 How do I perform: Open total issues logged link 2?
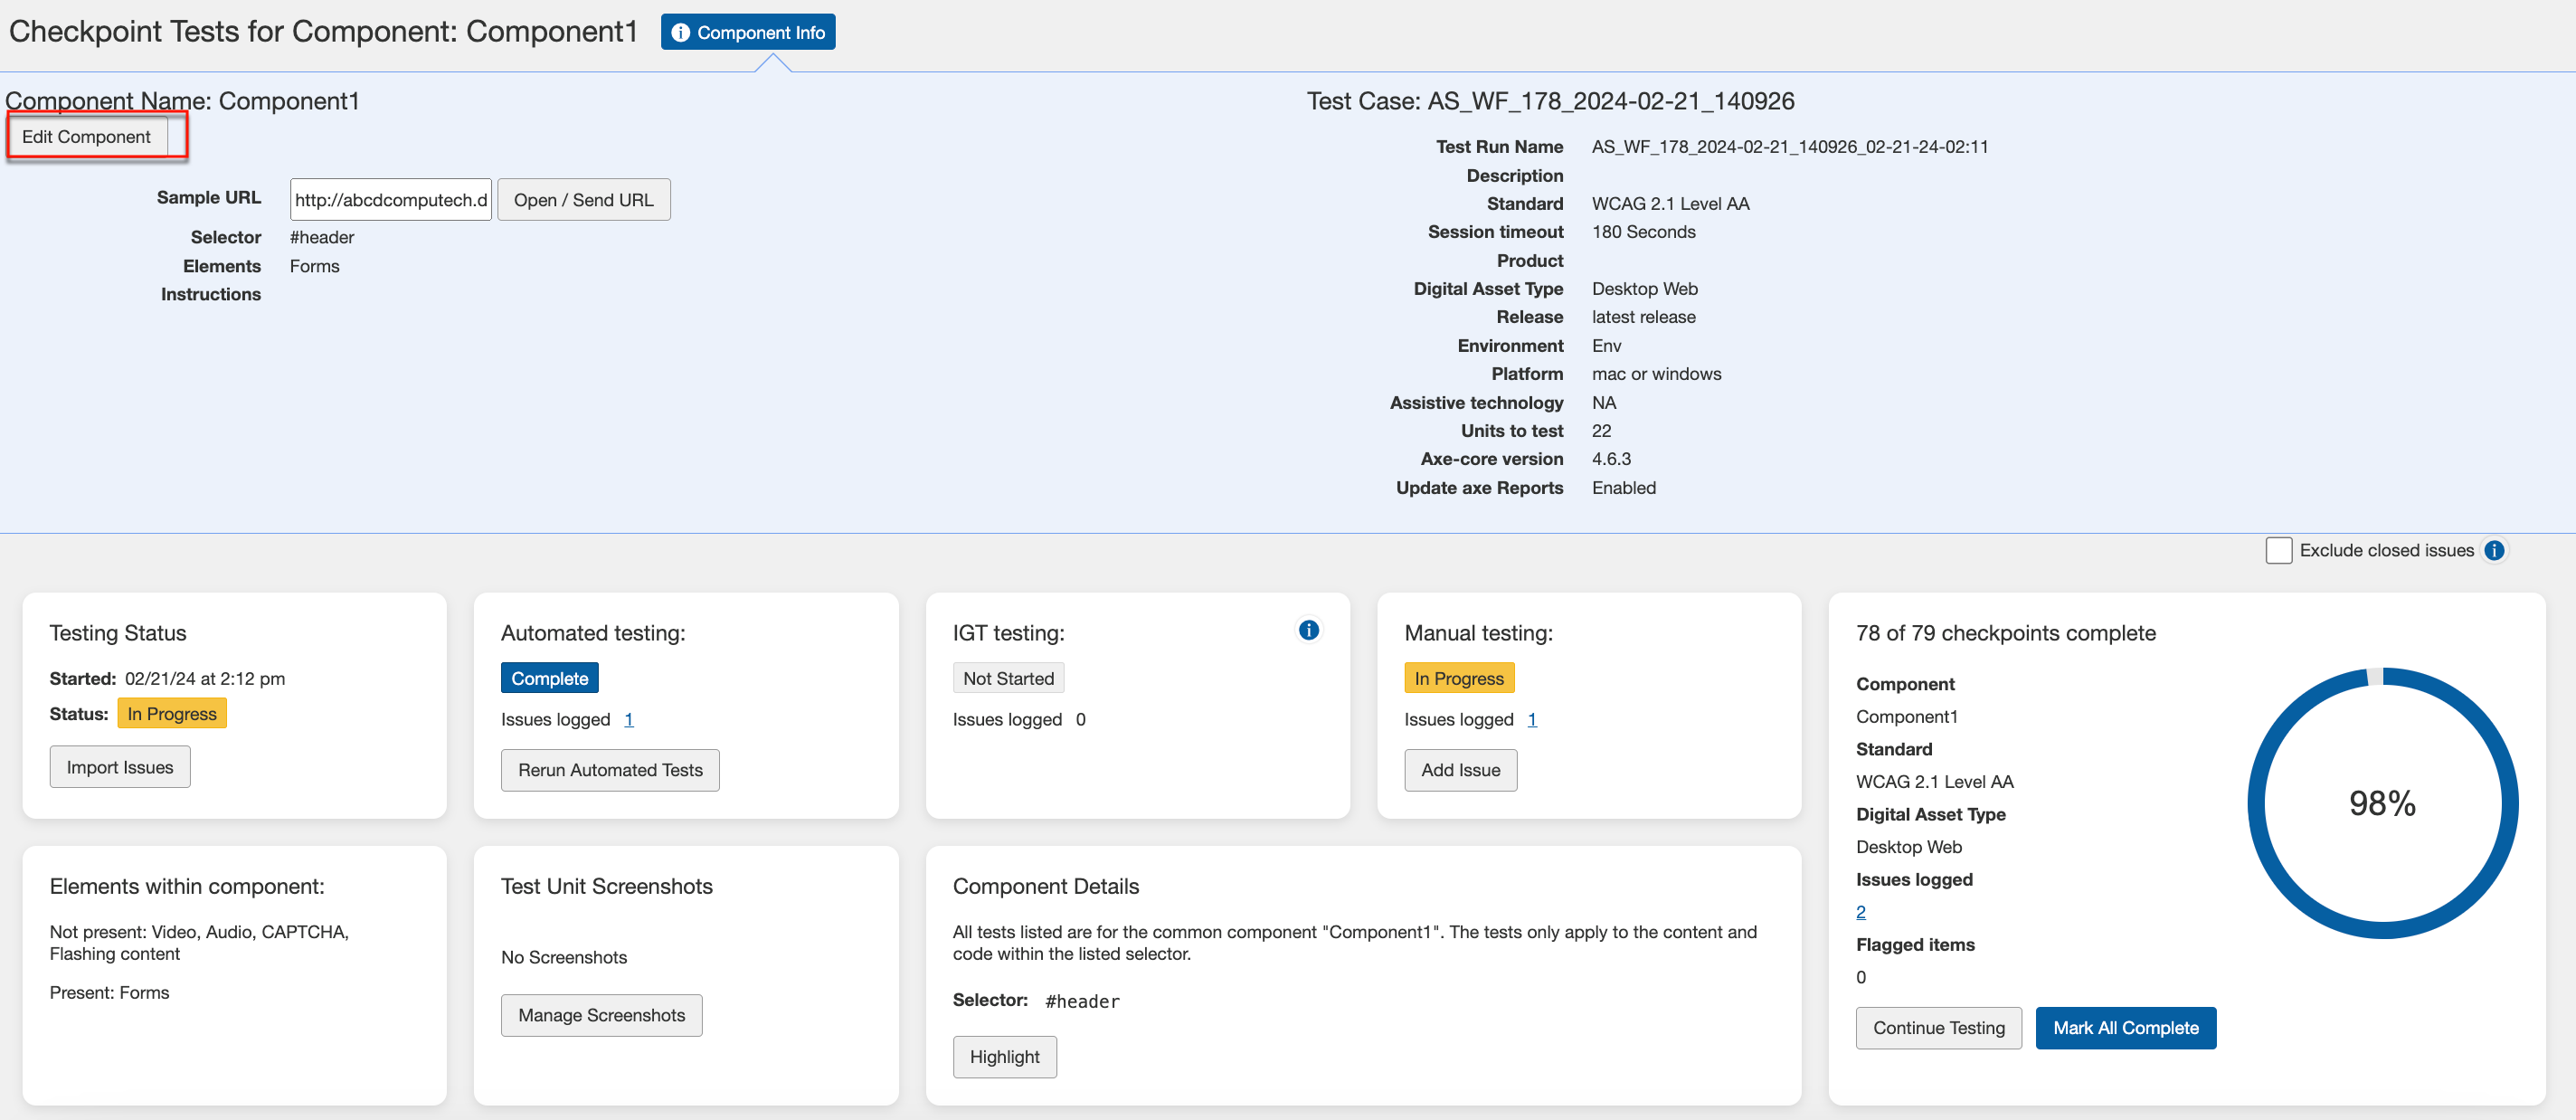[x=1860, y=912]
